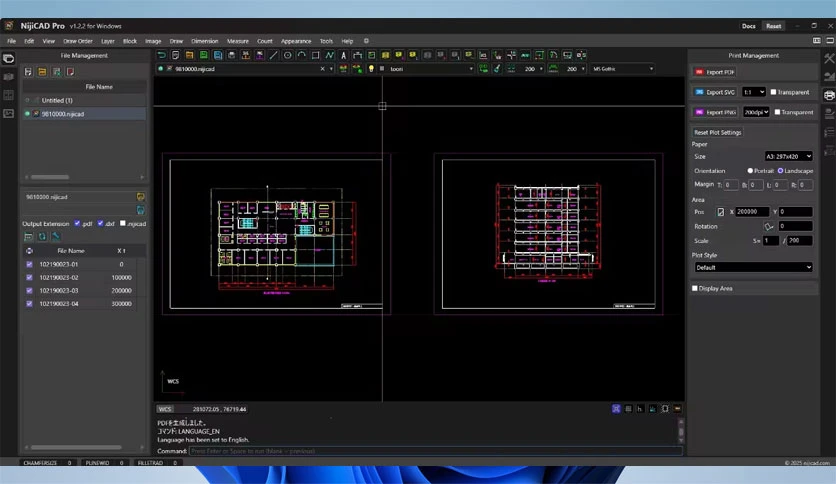The width and height of the screenshot is (836, 484).
Task: Click the pick position icon beside Pos
Action: [720, 212]
